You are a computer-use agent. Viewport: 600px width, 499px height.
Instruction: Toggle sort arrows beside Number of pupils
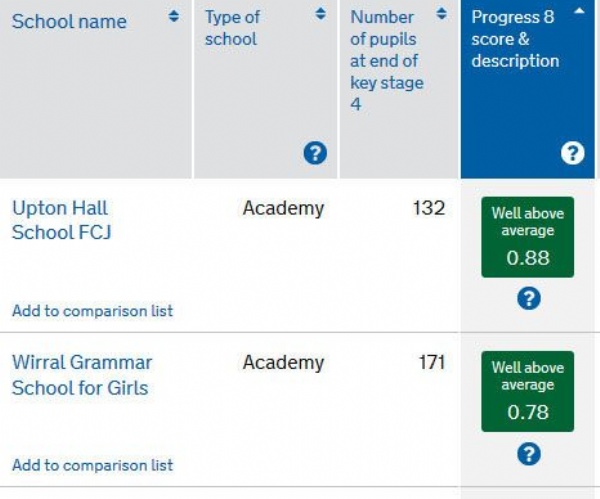(x=441, y=14)
